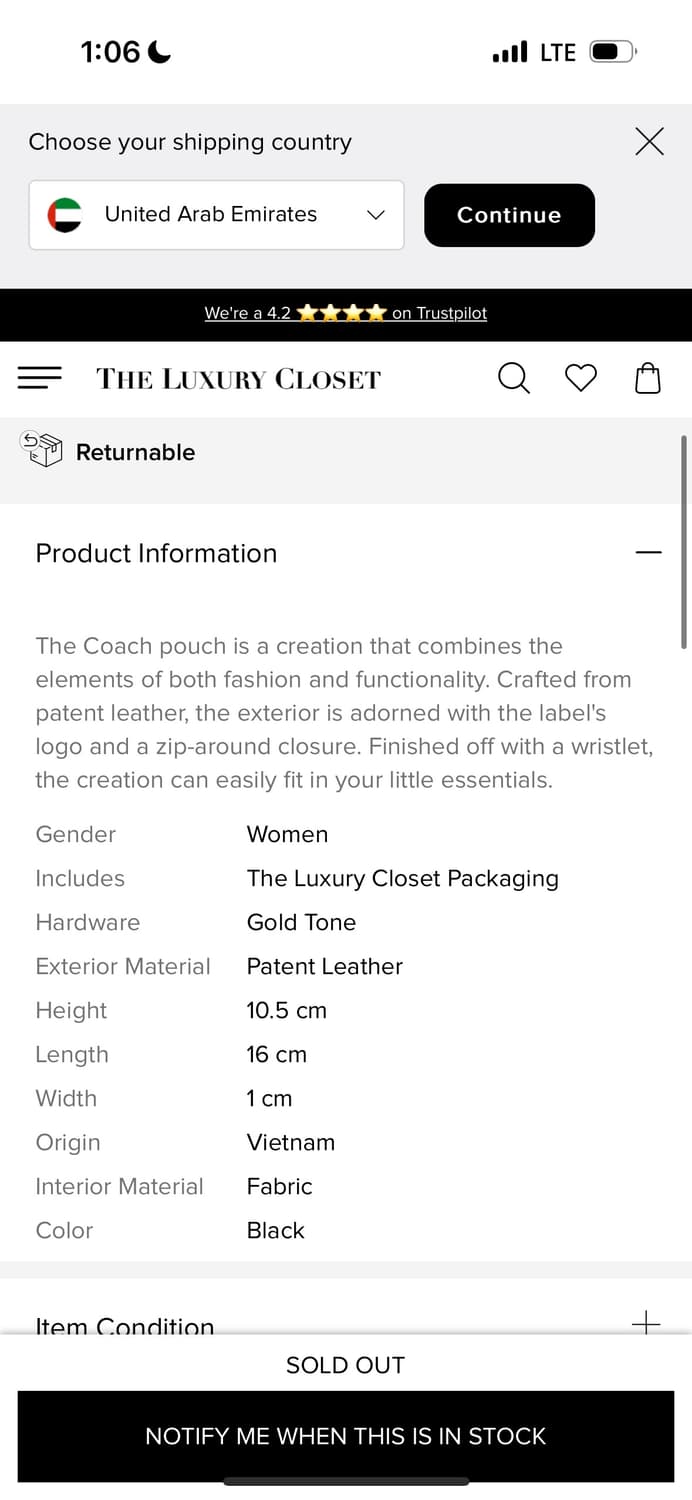Screen dimensions: 692x1500
Task: Tap the Product Information heading
Action: (156, 553)
